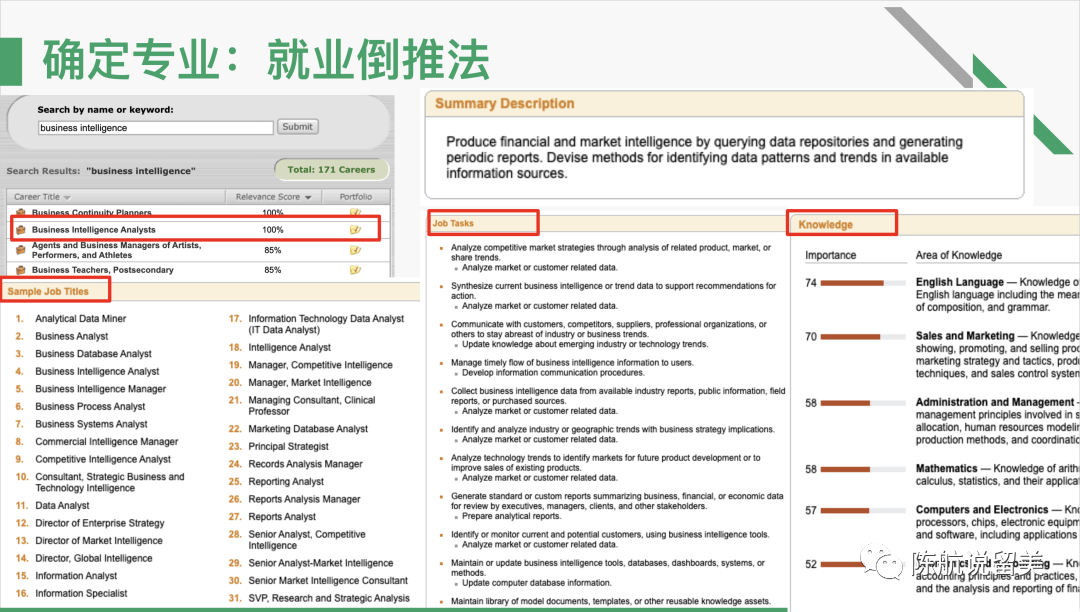This screenshot has height=612, width=1080.
Task: Click the briefcase icon beside Business Intelligence Analysts
Action: pos(21,230)
